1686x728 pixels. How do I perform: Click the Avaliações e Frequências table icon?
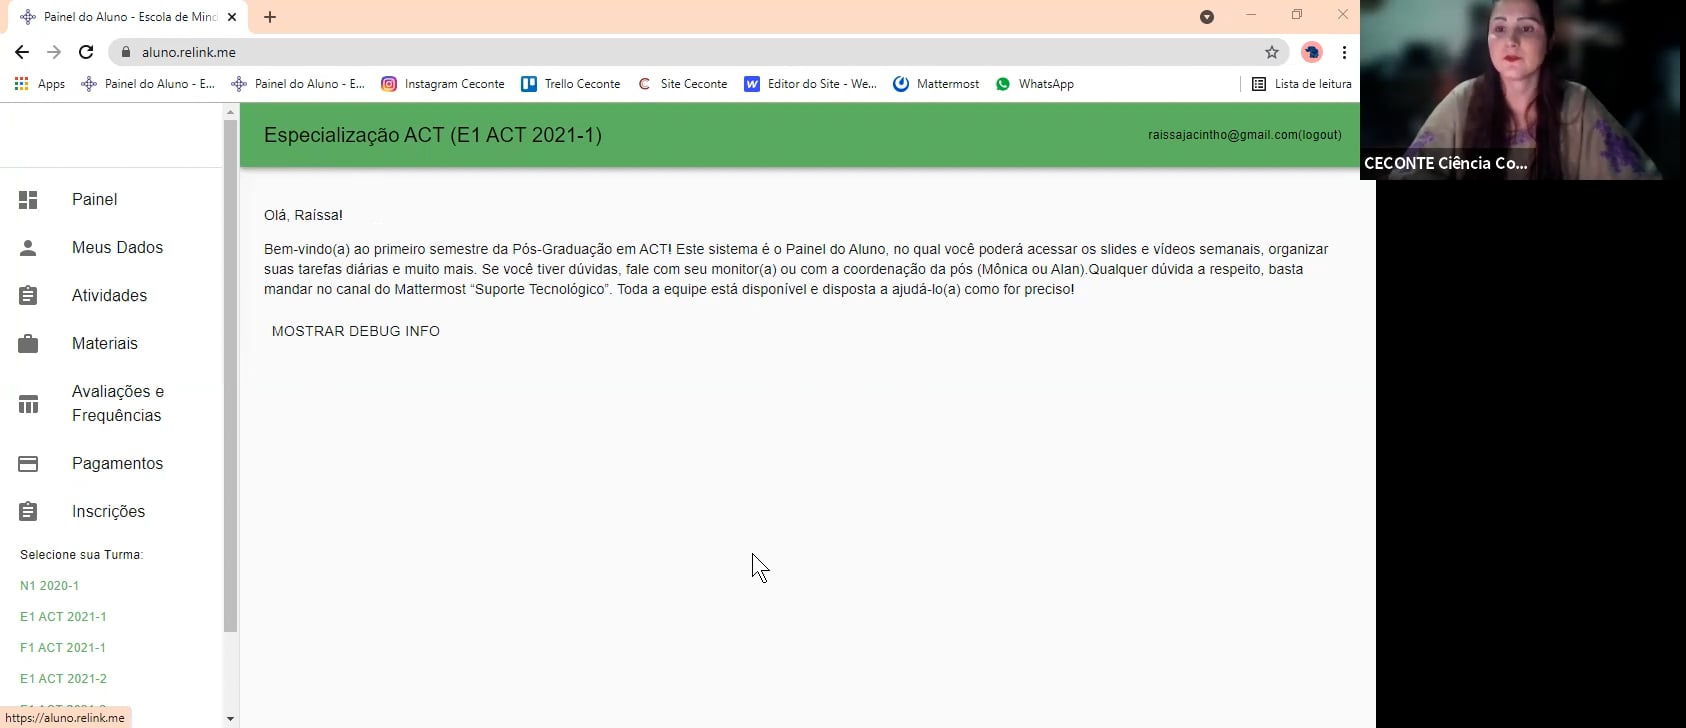(28, 404)
